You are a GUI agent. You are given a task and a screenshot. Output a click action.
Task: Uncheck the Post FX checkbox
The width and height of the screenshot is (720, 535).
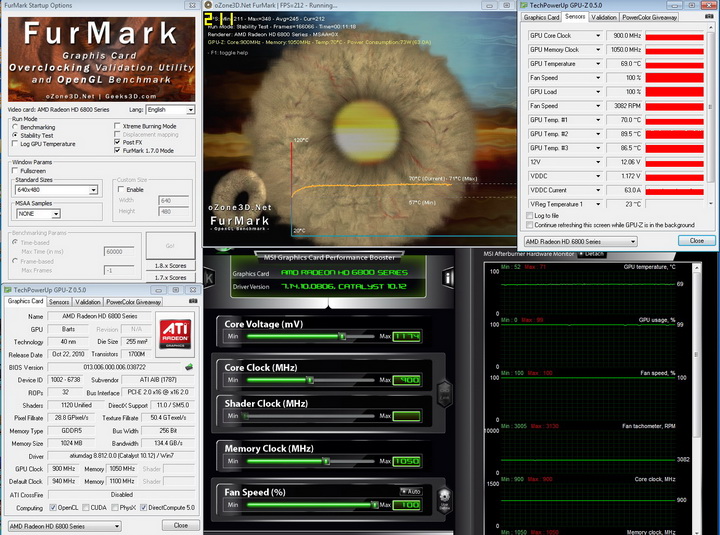pos(117,142)
